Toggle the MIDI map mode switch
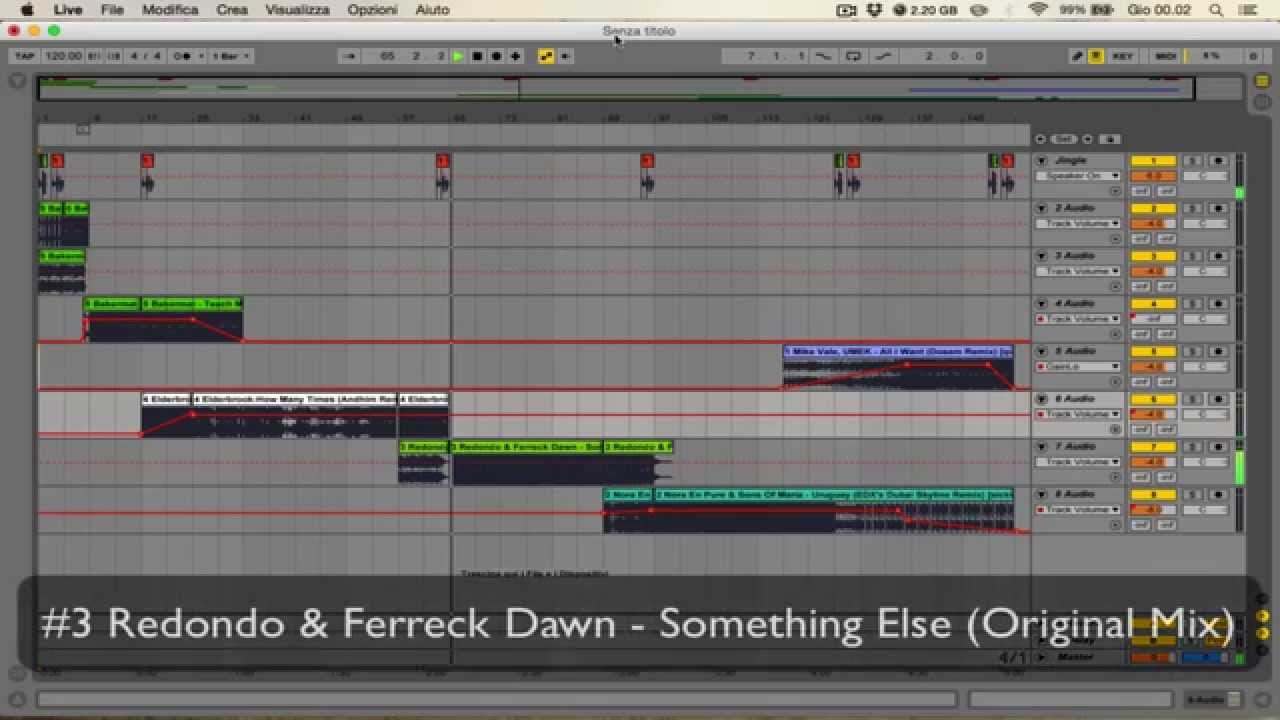 (1165, 56)
